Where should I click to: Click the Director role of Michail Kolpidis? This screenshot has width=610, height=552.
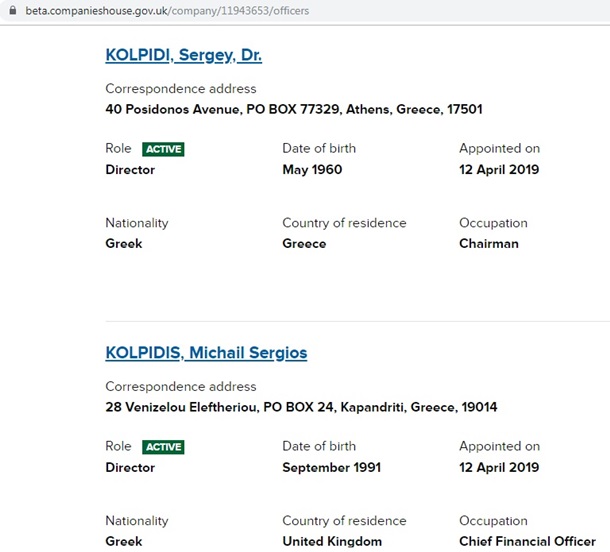coord(130,468)
